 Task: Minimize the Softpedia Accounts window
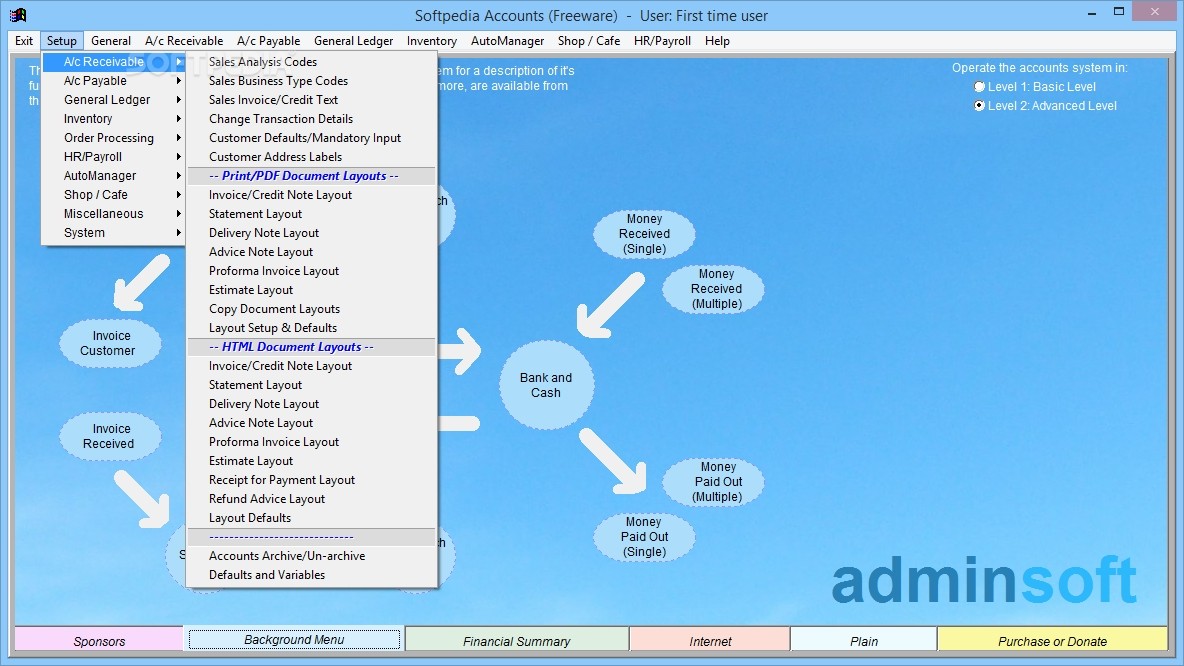click(x=1093, y=13)
